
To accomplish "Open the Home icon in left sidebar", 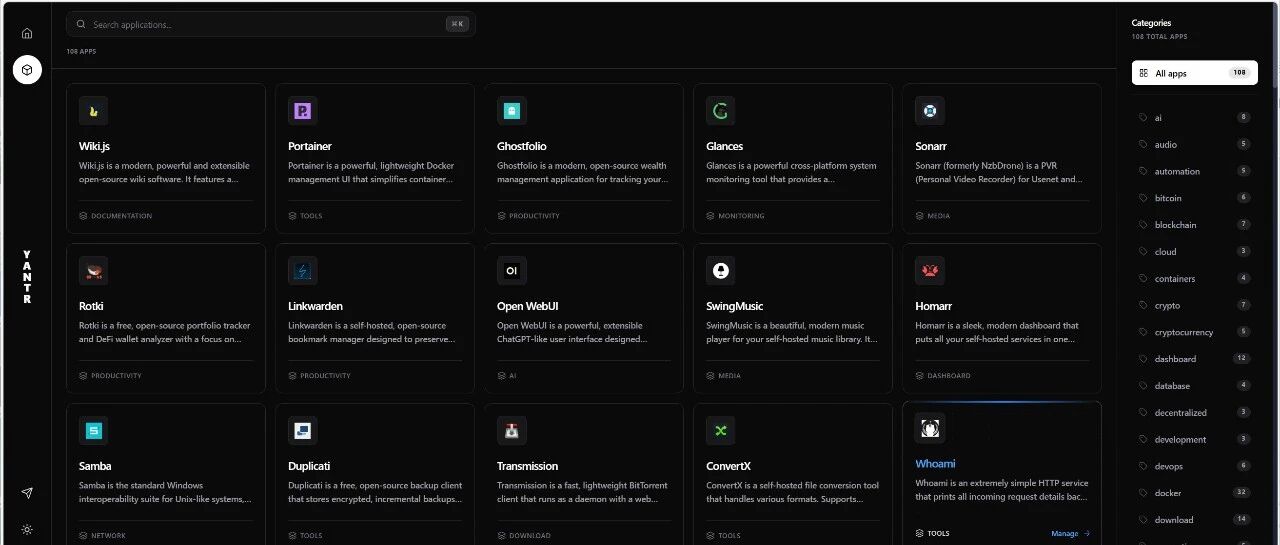I will pos(27,33).
